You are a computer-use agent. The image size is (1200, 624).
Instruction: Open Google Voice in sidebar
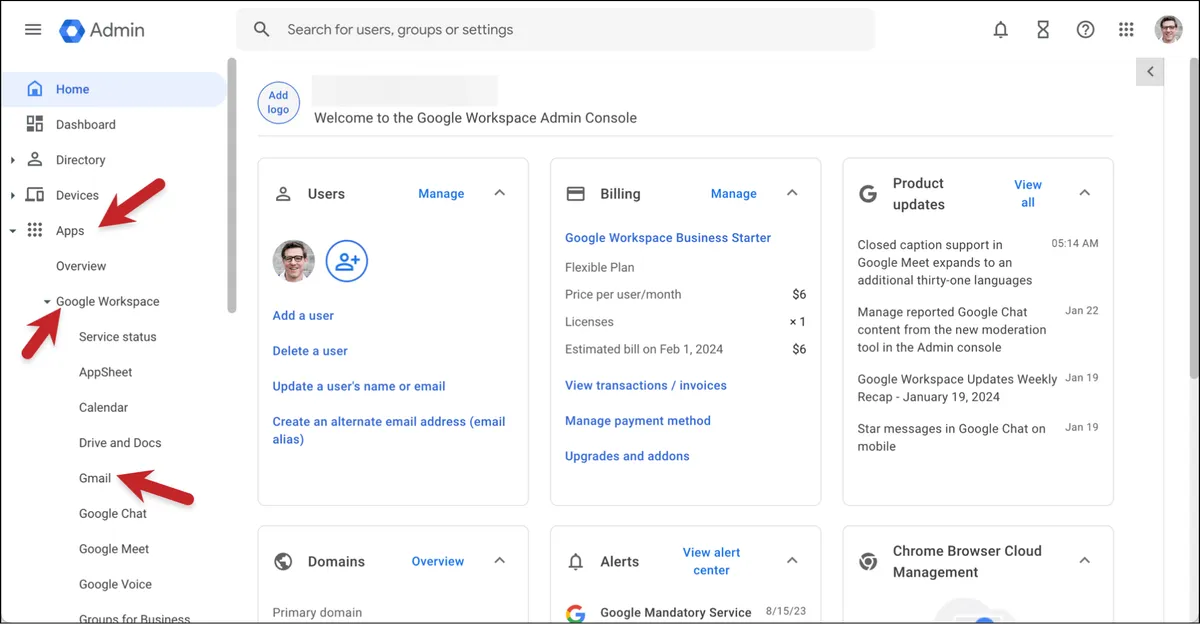(115, 584)
